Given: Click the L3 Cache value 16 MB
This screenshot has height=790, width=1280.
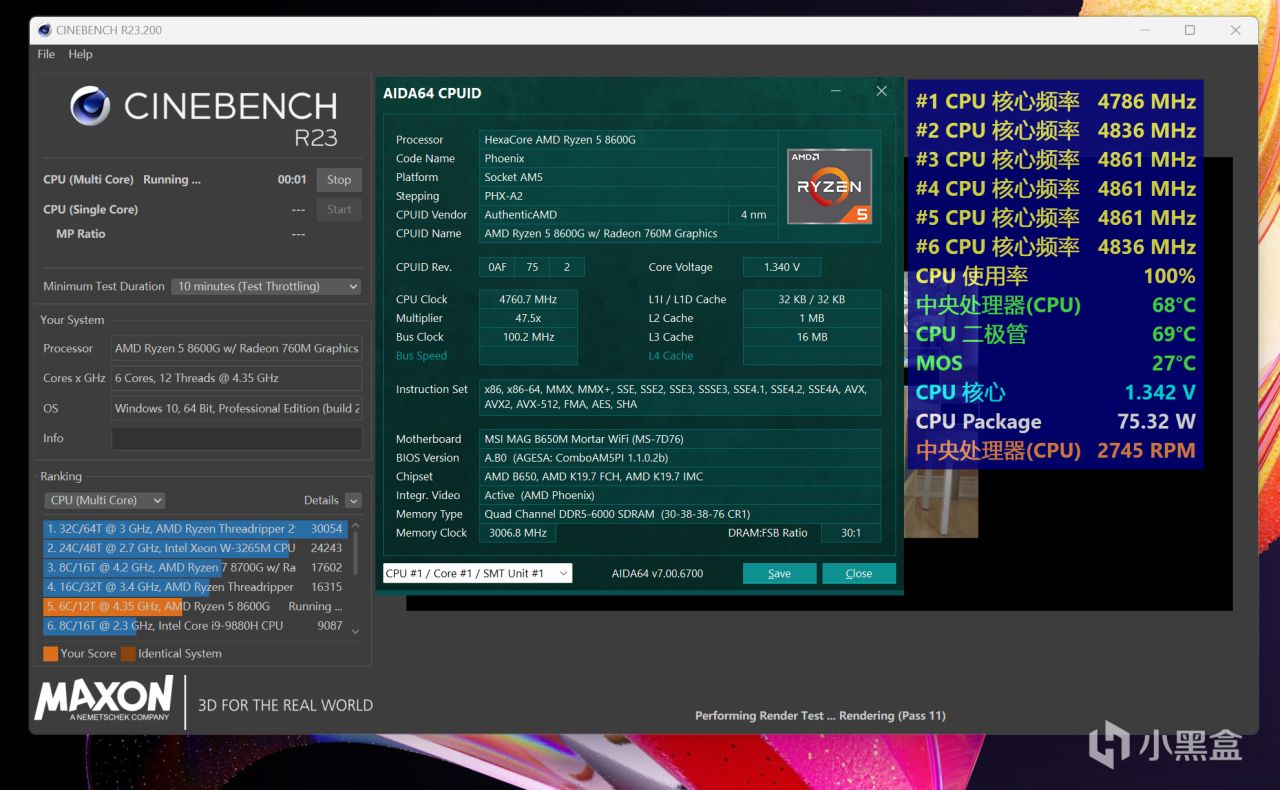Looking at the screenshot, I should coord(812,337).
